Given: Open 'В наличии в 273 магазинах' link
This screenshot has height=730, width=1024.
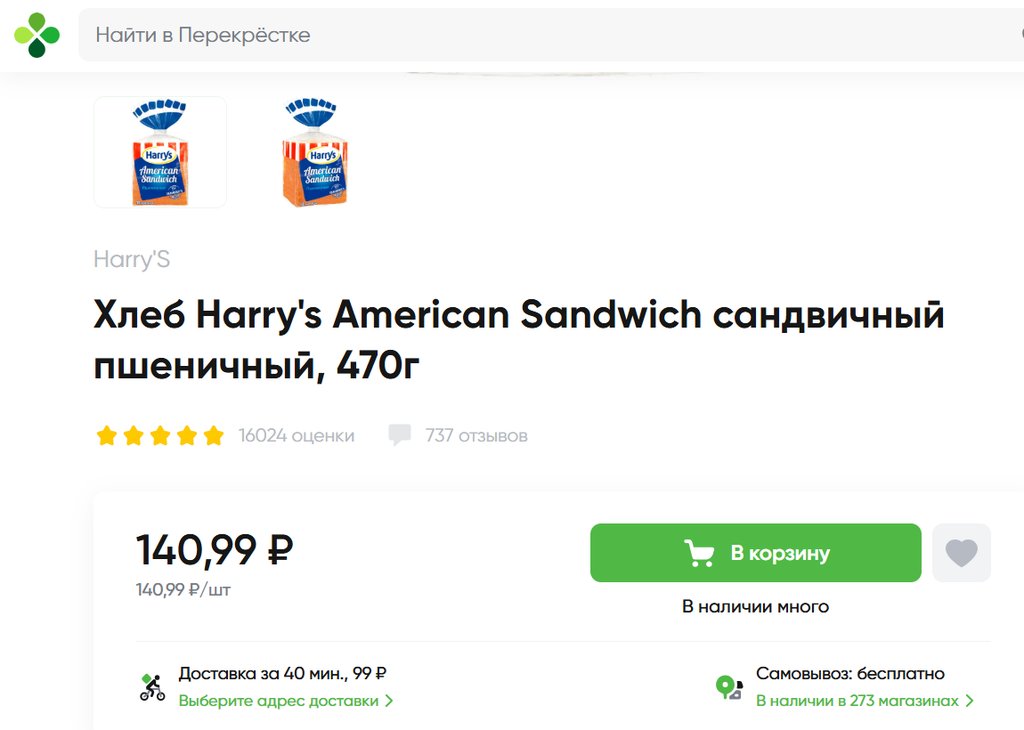Looking at the screenshot, I should (x=857, y=701).
